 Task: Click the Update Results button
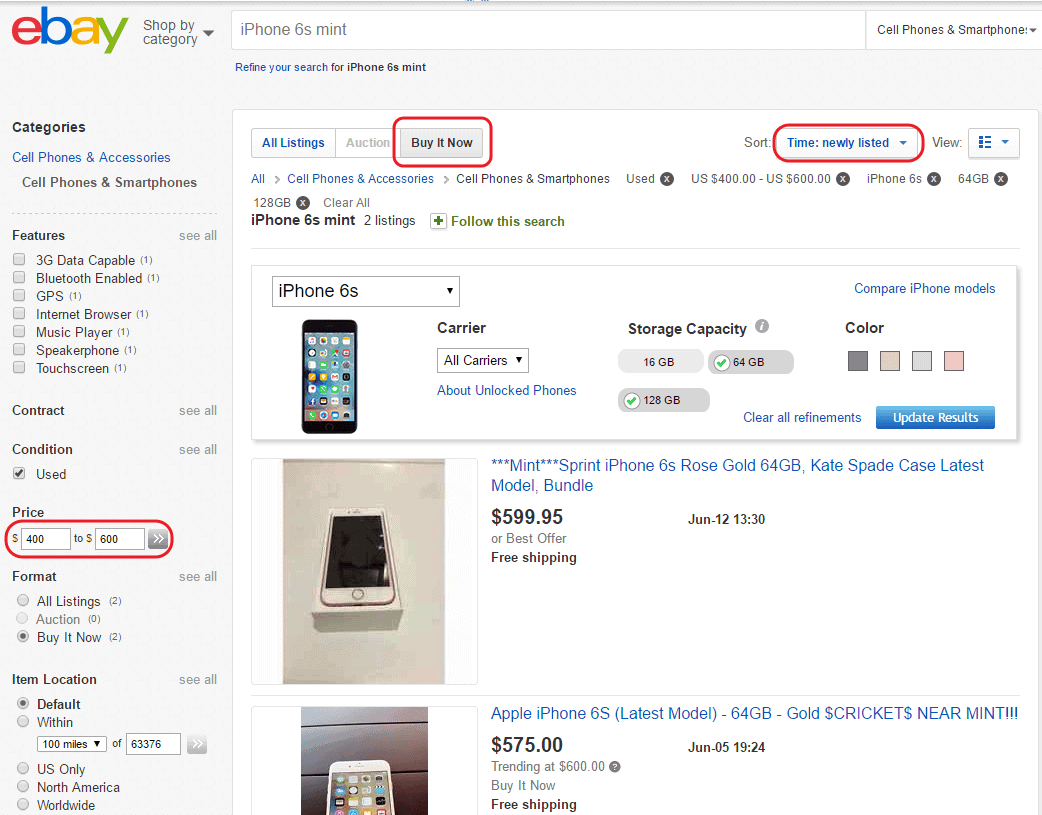pyautogui.click(x=935, y=417)
